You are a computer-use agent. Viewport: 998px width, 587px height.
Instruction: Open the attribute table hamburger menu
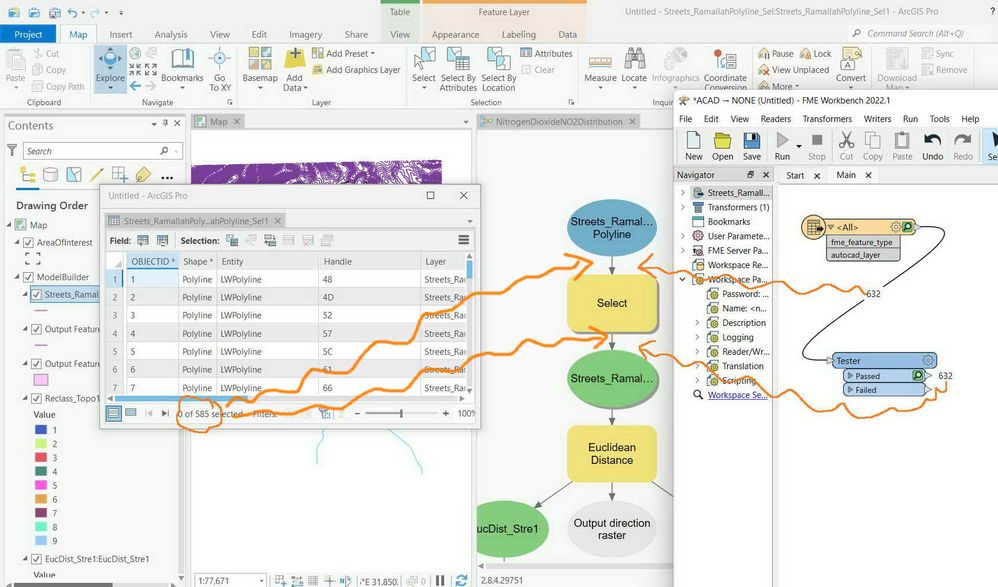click(x=463, y=240)
